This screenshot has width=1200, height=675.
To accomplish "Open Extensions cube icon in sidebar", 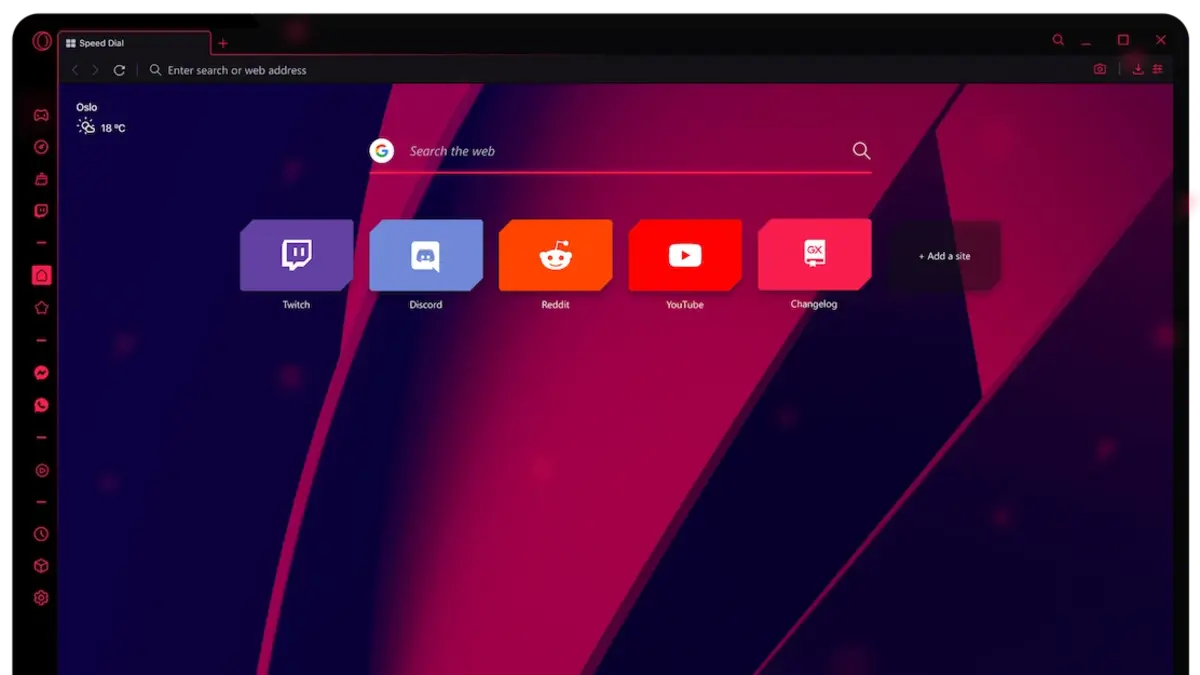I will [41, 566].
